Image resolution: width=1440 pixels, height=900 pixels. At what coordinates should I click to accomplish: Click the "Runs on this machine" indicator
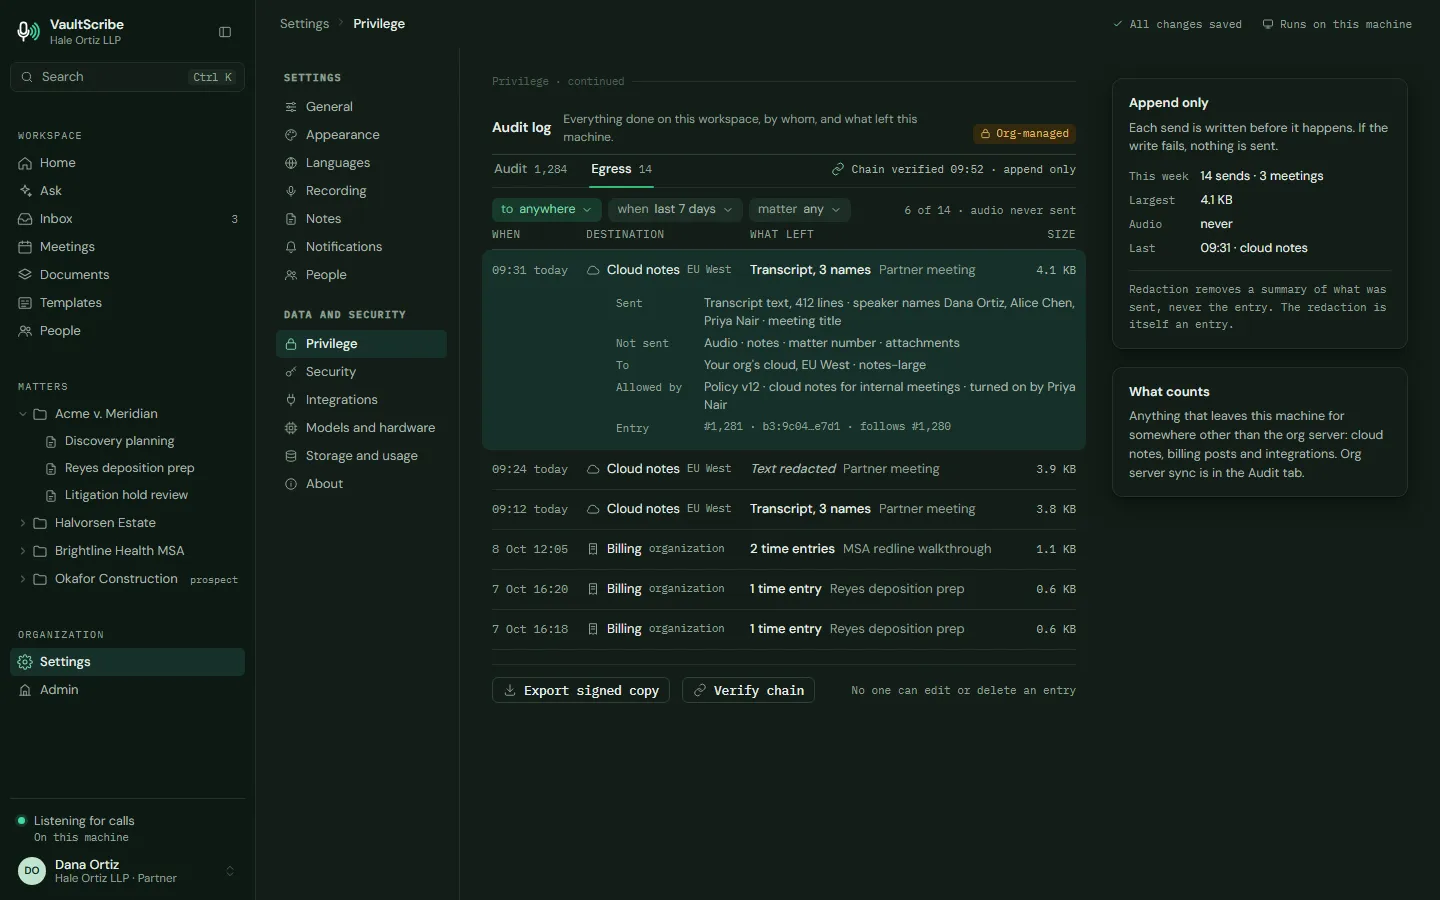[x=1337, y=24]
